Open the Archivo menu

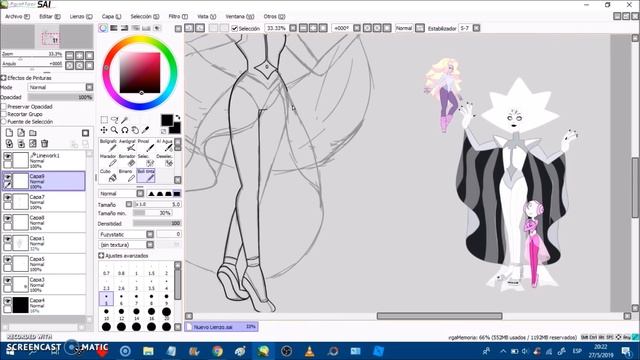17,16
